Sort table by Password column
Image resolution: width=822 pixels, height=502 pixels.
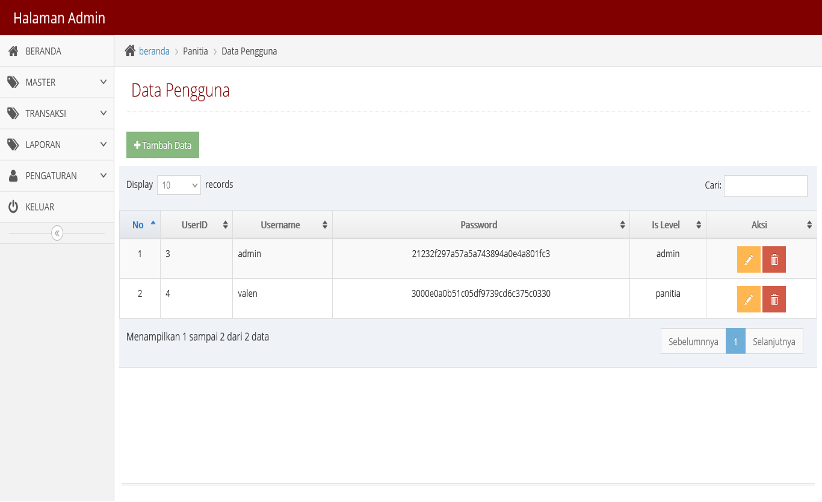(481, 225)
